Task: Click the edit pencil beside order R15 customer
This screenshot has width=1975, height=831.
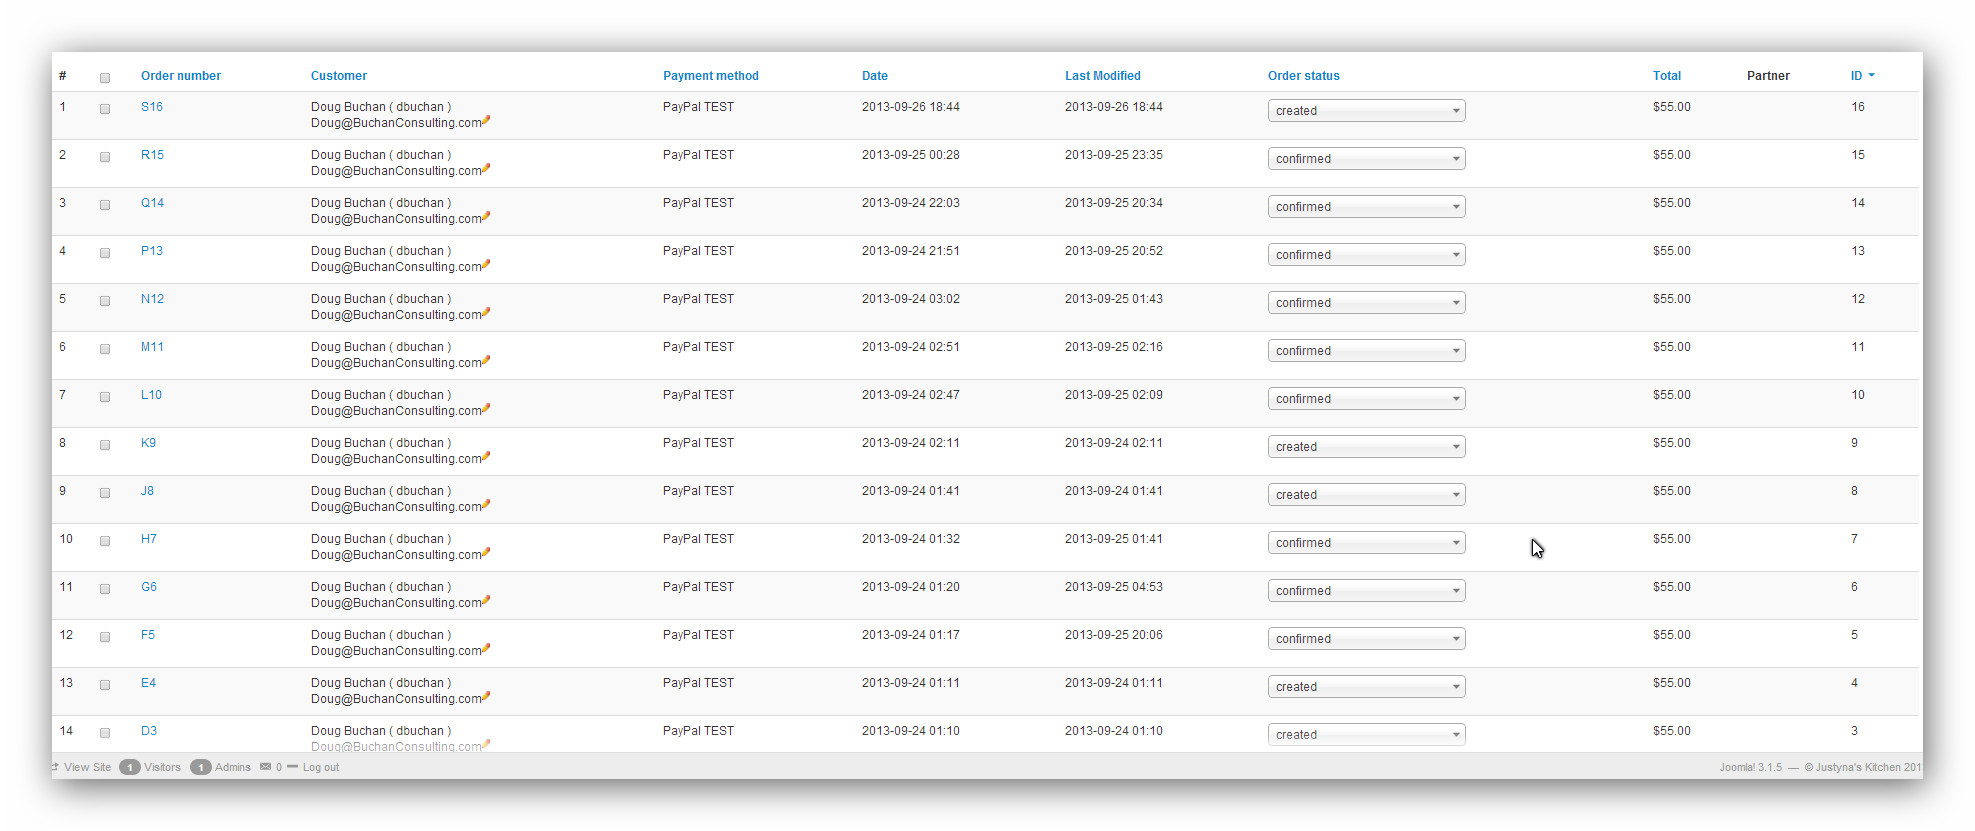Action: click(x=486, y=169)
